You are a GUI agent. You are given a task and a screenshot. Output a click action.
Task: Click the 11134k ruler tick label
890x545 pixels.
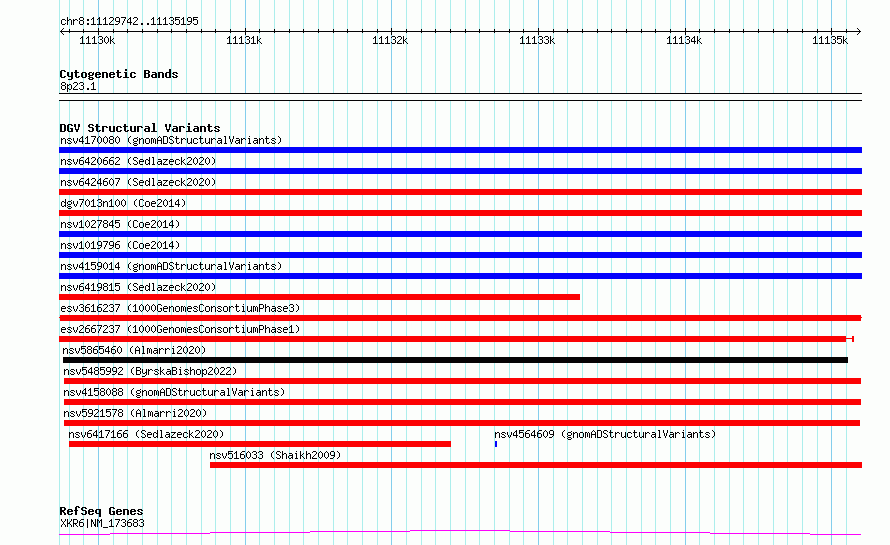click(684, 40)
